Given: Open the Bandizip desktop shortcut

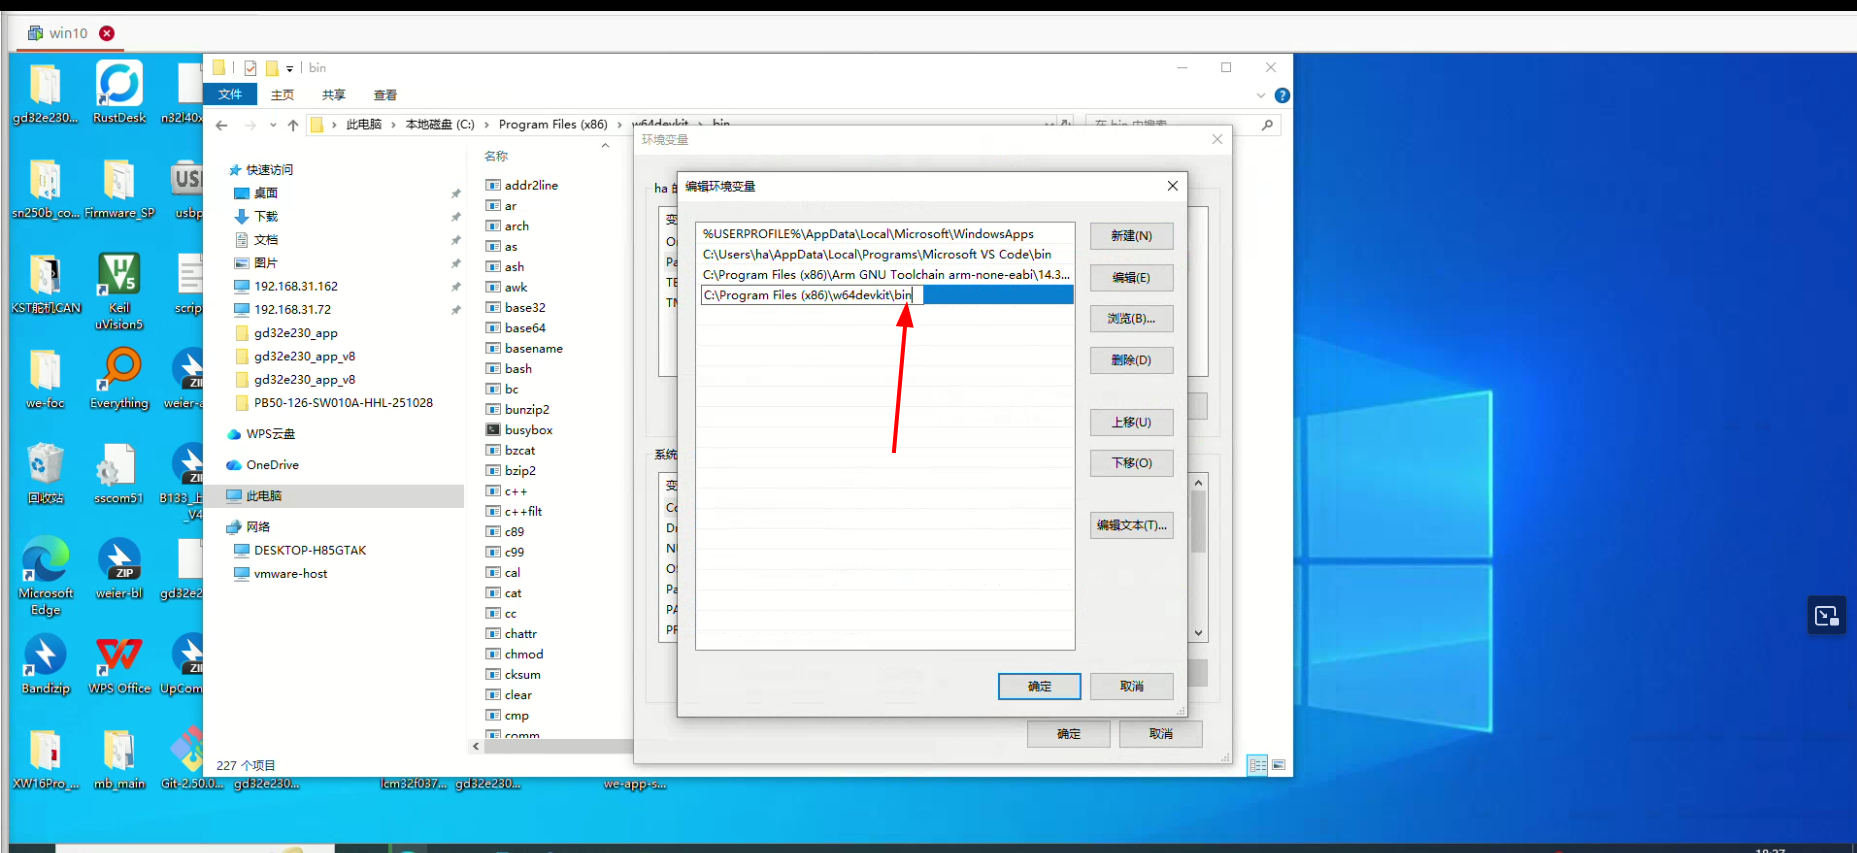Looking at the screenshot, I should [x=45, y=656].
